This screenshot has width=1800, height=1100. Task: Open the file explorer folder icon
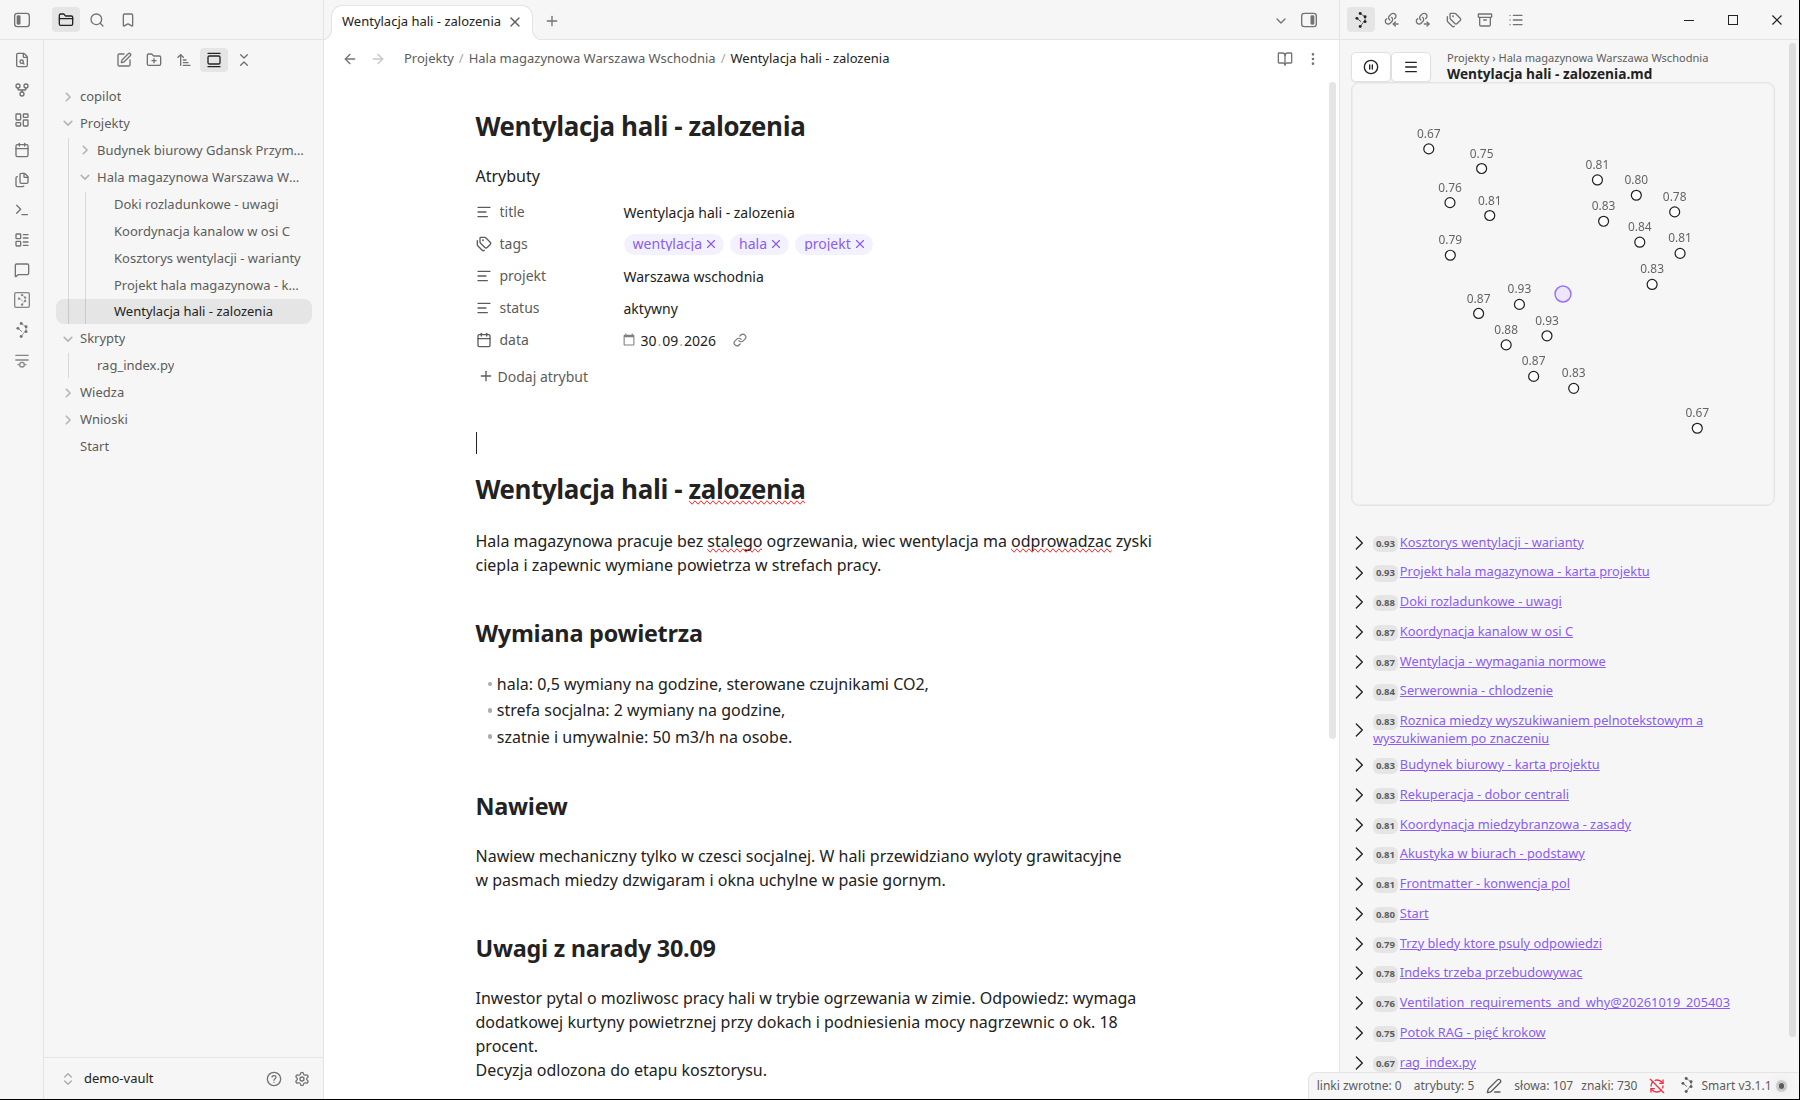[x=66, y=20]
